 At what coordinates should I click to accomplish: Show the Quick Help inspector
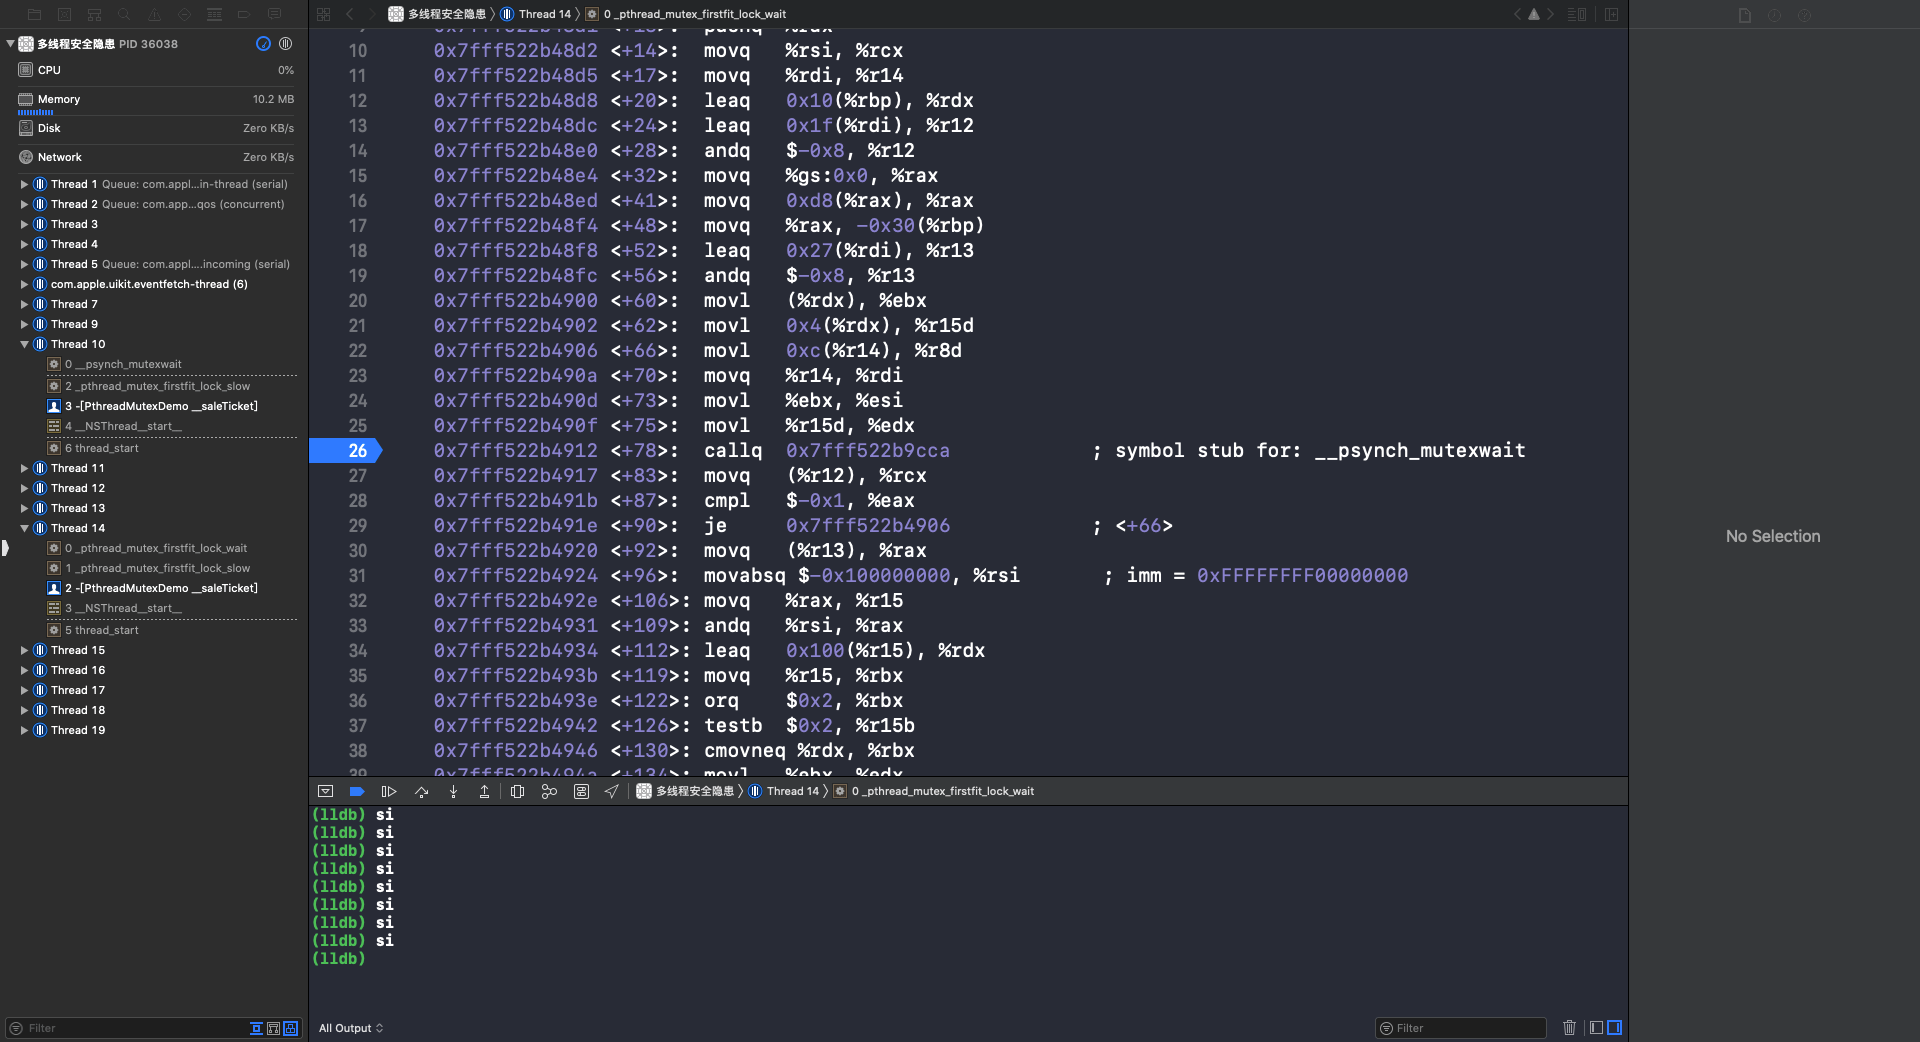pyautogui.click(x=1804, y=15)
